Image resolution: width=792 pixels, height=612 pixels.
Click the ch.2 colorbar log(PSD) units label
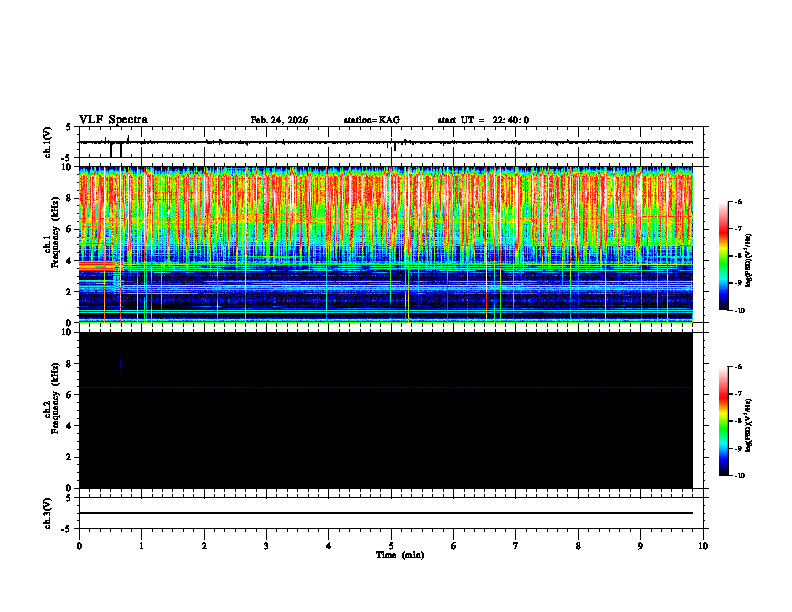(750, 425)
